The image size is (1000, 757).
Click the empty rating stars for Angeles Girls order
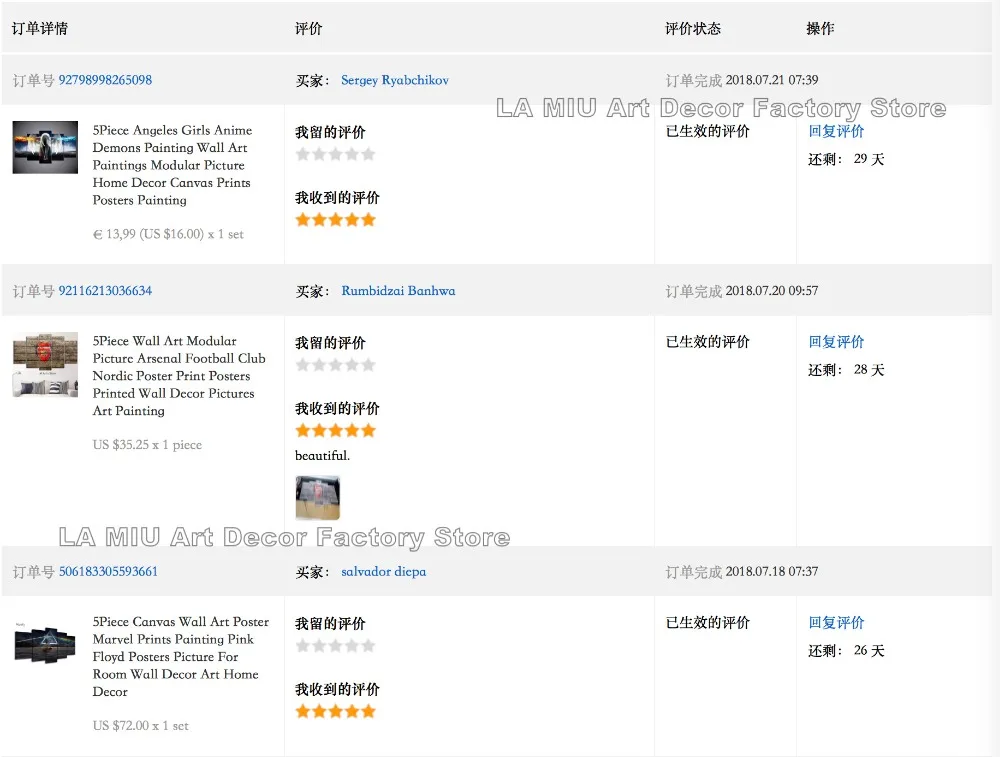tap(335, 154)
